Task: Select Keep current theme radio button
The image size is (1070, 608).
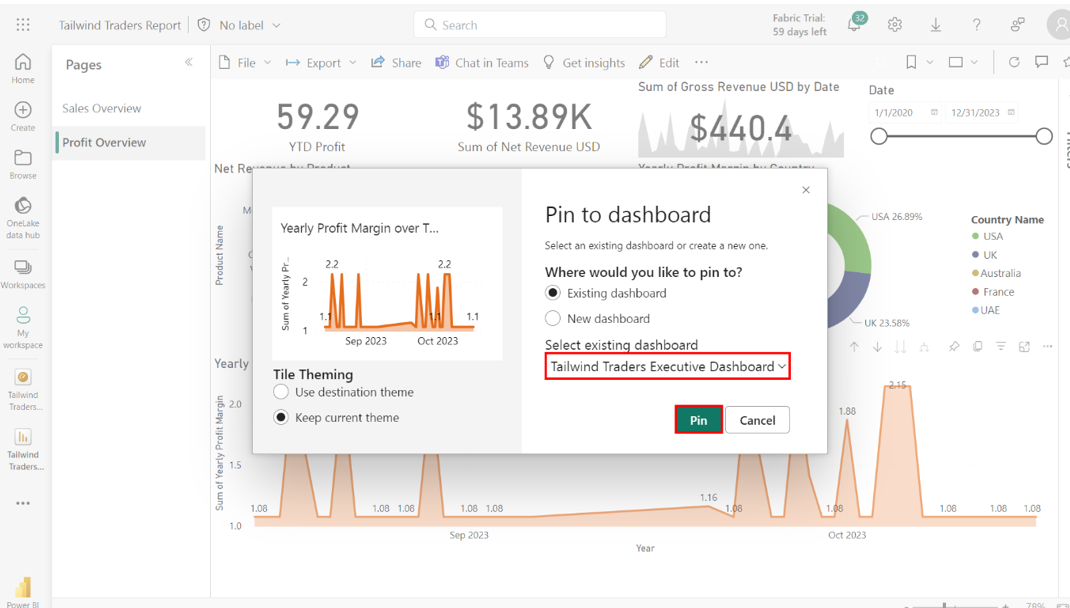Action: [x=281, y=417]
